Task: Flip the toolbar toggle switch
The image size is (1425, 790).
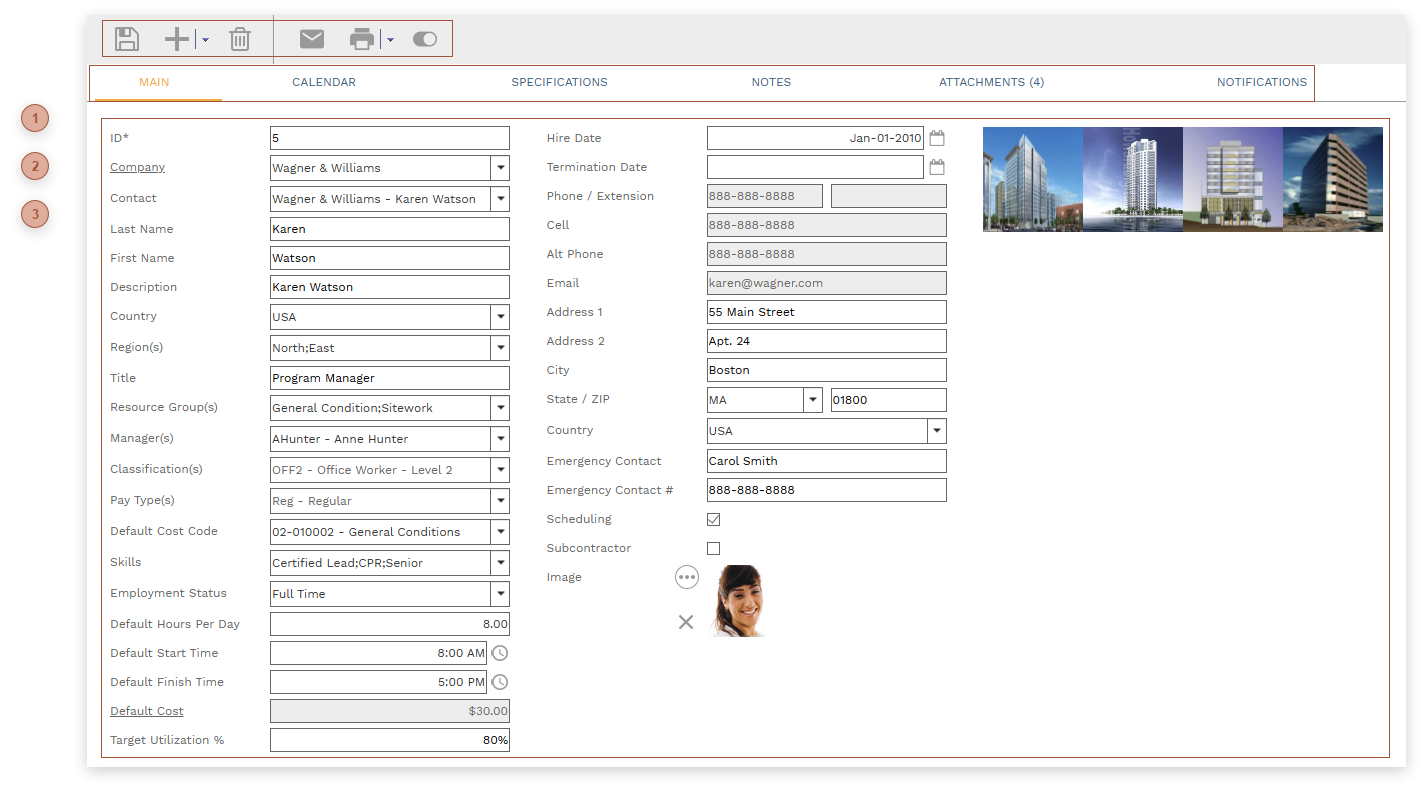Action: tap(425, 39)
